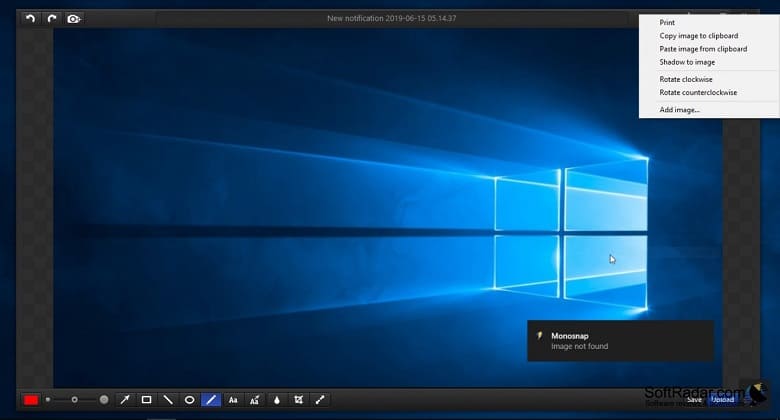Screen dimensions: 780x420
Task: Click the Save button
Action: click(694, 400)
